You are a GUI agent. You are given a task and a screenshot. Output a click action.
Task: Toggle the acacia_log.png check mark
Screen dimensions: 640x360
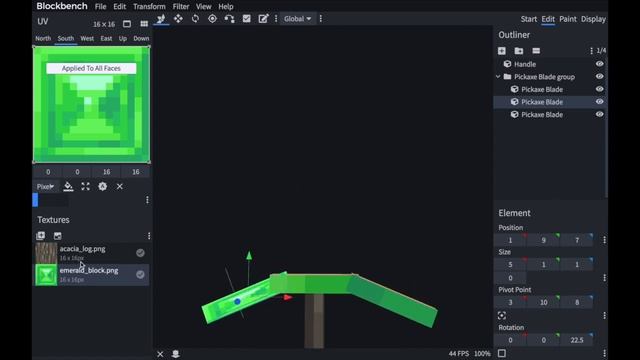pyautogui.click(x=140, y=253)
